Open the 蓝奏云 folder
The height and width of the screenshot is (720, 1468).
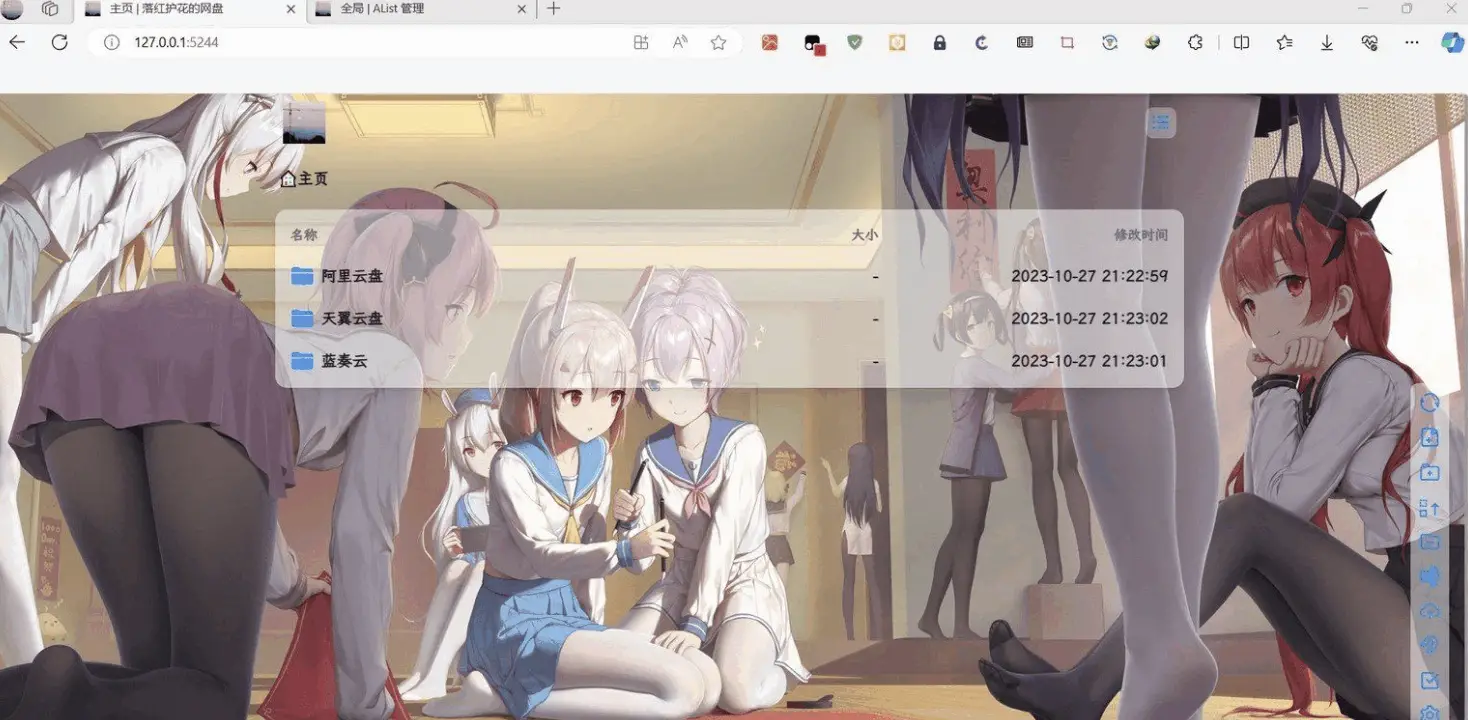(344, 361)
